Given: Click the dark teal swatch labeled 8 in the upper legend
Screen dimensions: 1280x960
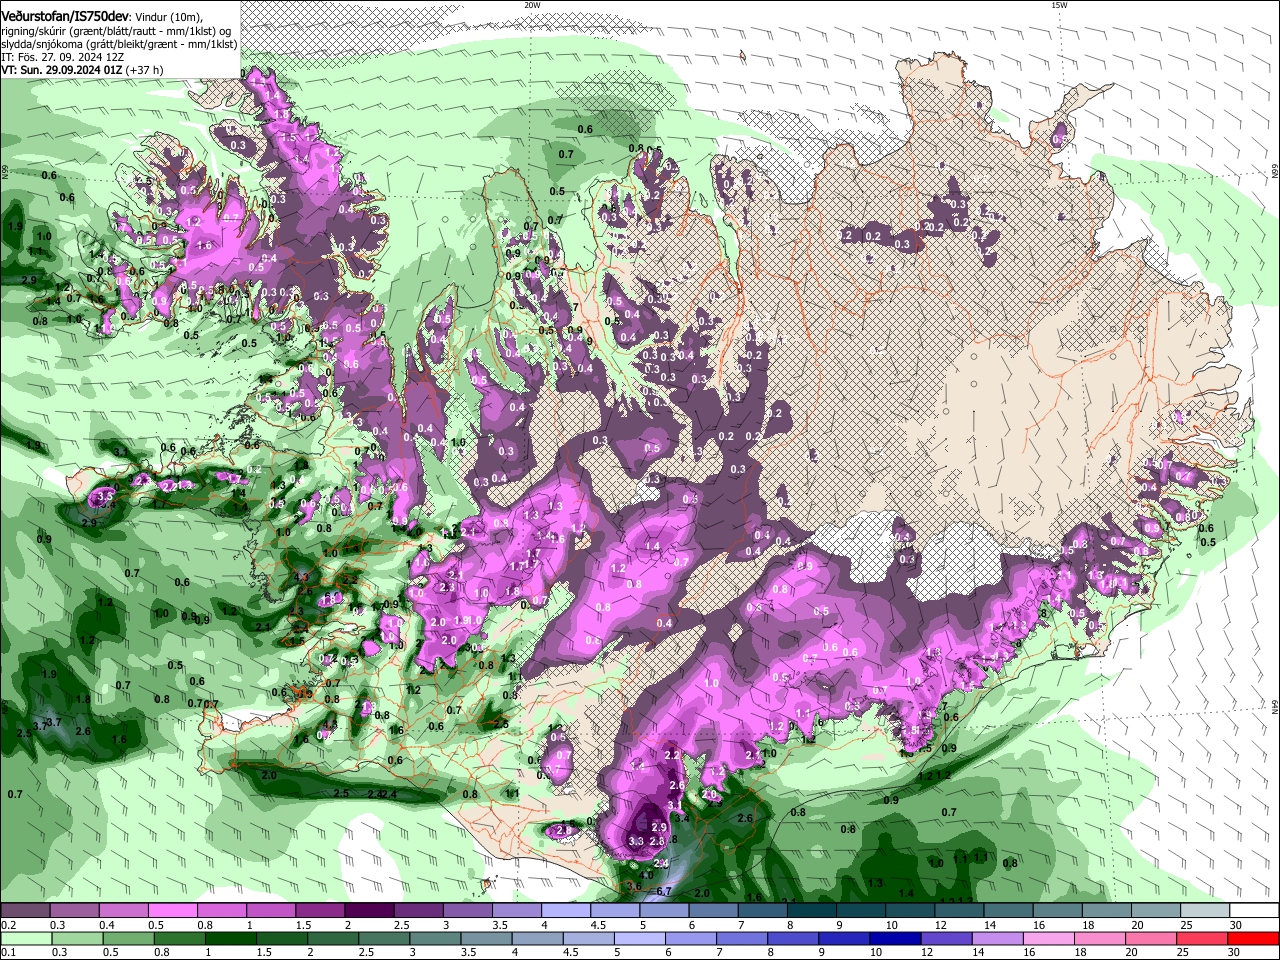Looking at the screenshot, I should [812, 911].
